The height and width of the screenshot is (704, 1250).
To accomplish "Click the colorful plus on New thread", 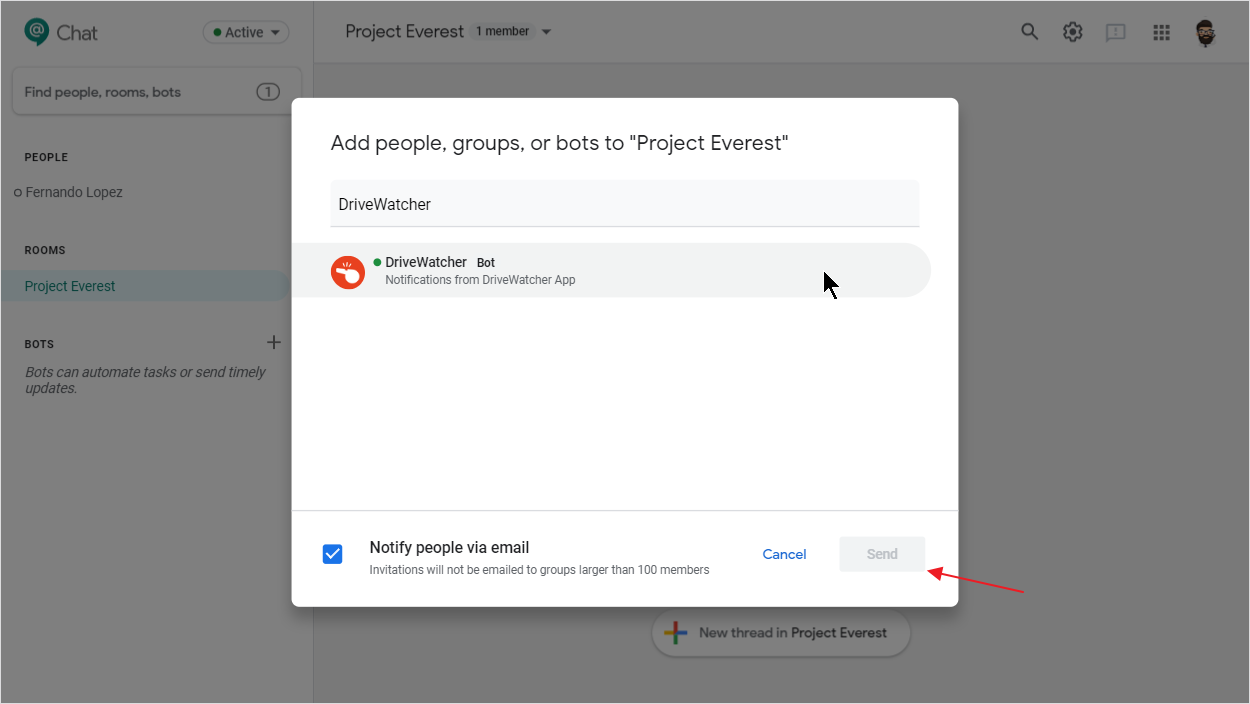I will click(x=675, y=632).
